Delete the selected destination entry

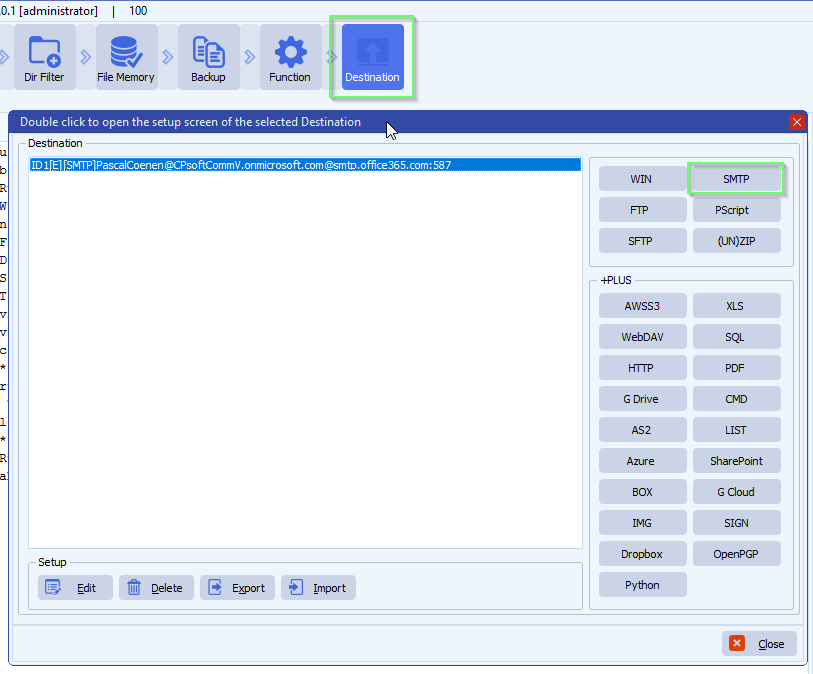point(156,587)
